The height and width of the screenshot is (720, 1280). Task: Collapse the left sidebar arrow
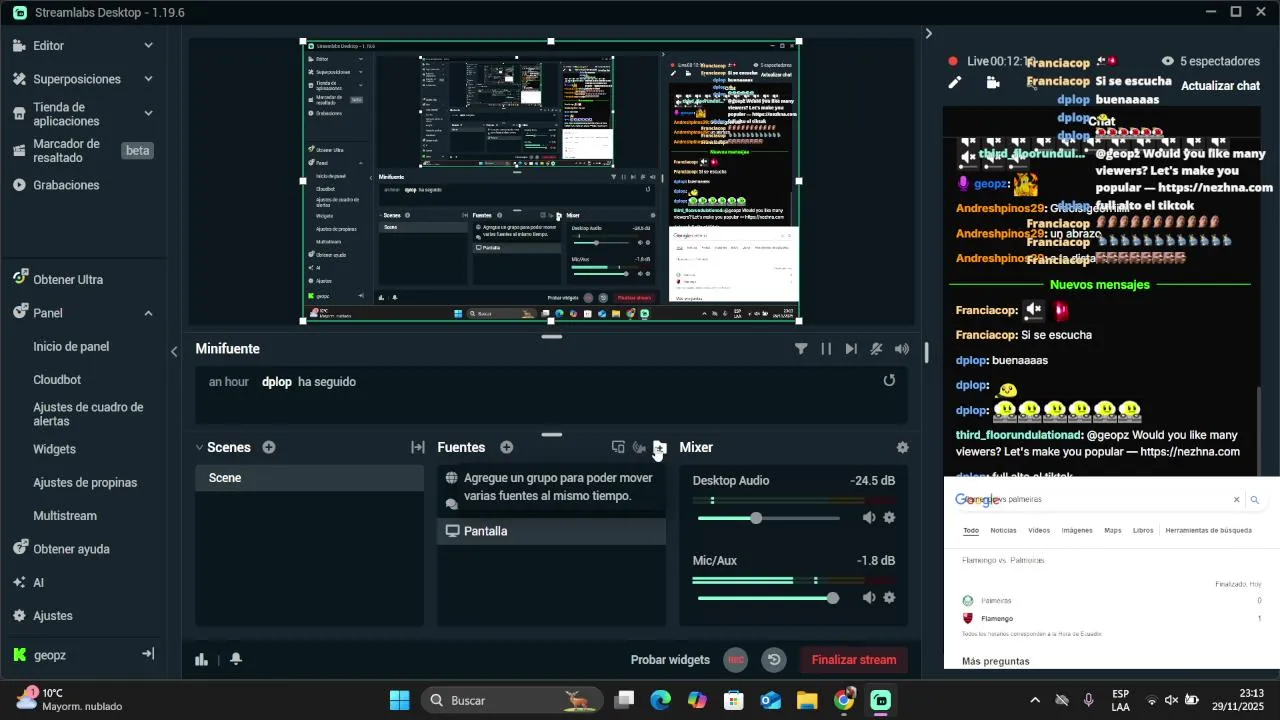click(174, 351)
